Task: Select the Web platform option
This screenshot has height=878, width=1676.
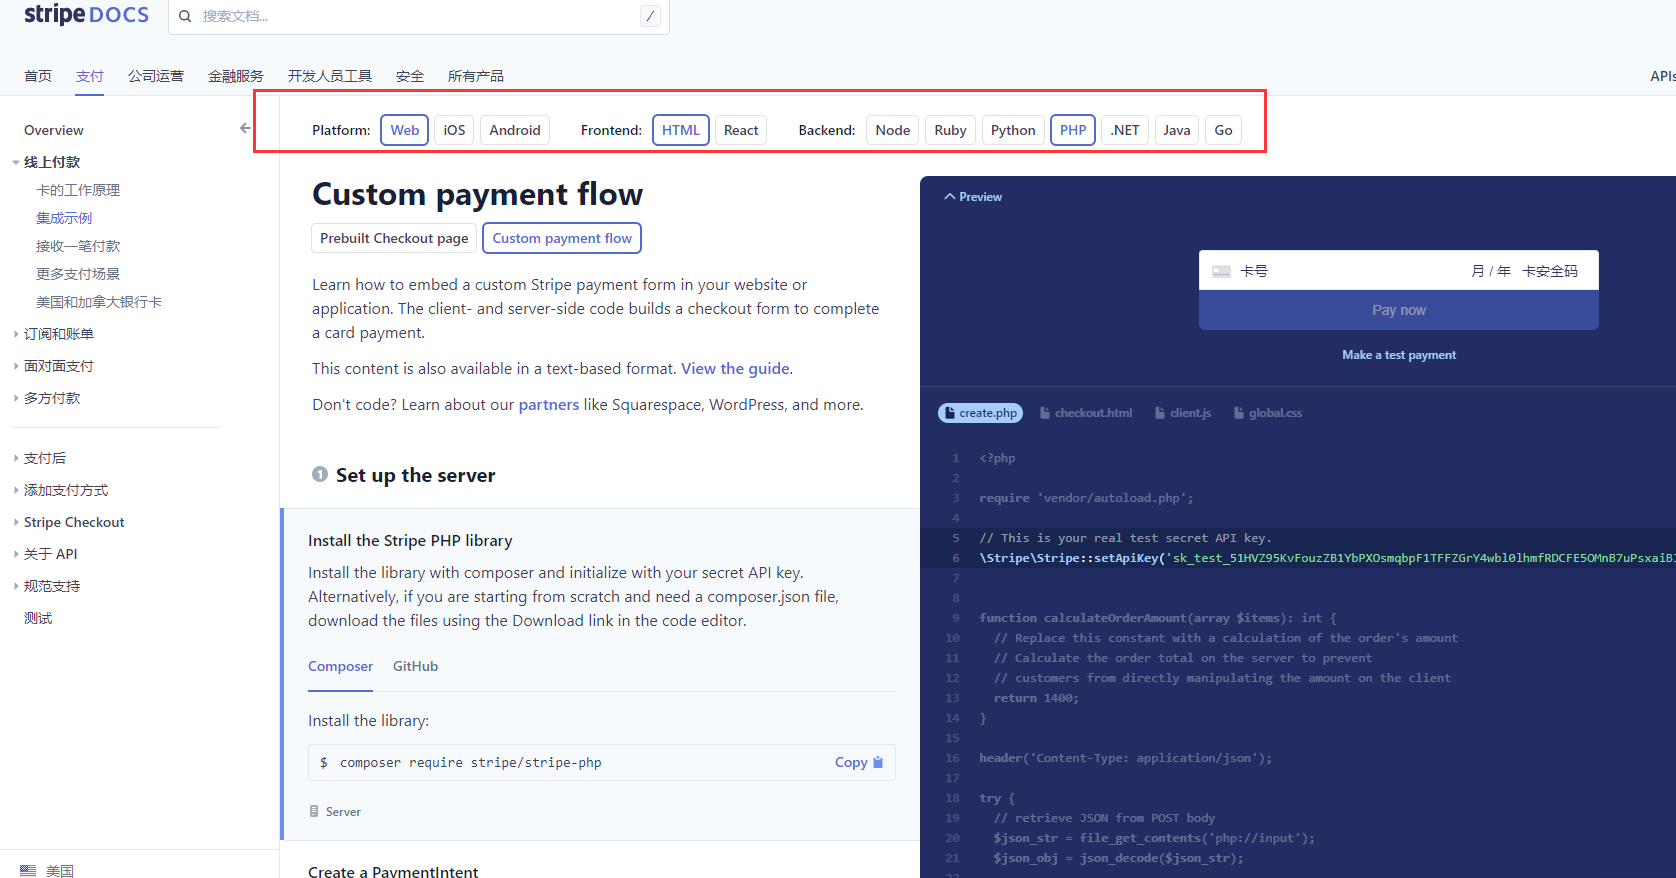Action: (405, 130)
